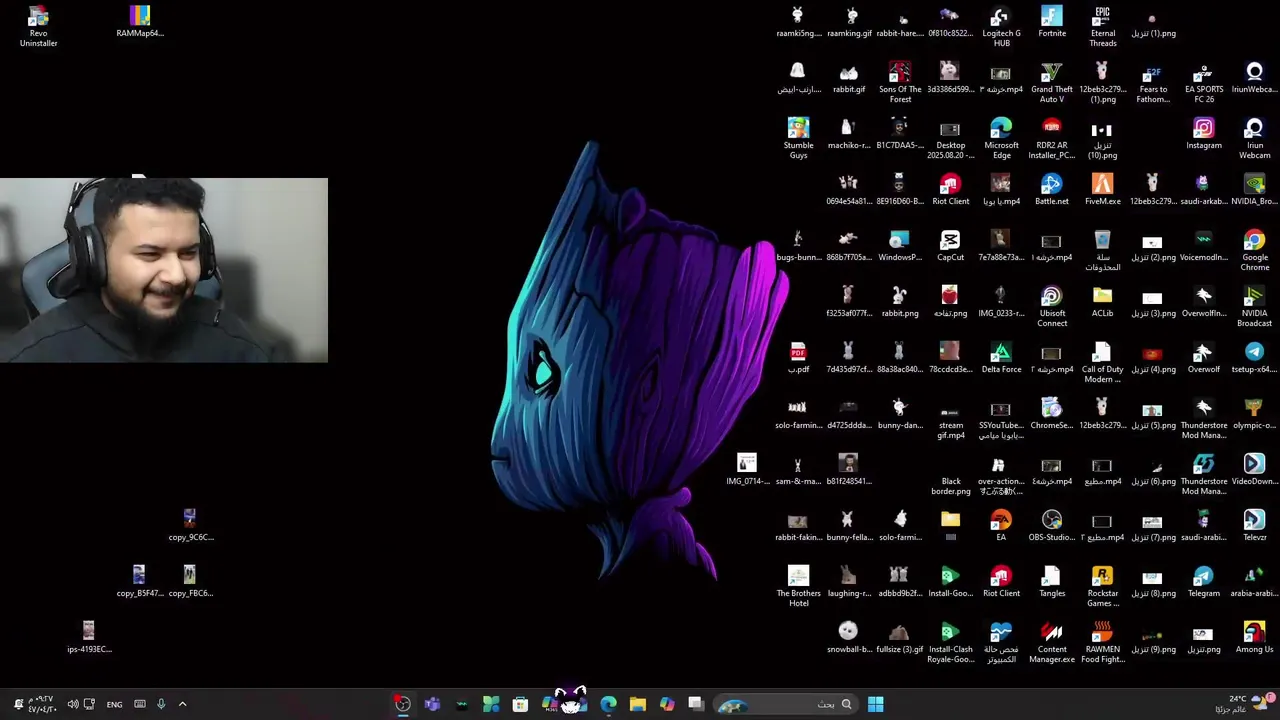The height and width of the screenshot is (720, 1280).
Task: Toggle the tray microphone icon
Action: pos(161,704)
